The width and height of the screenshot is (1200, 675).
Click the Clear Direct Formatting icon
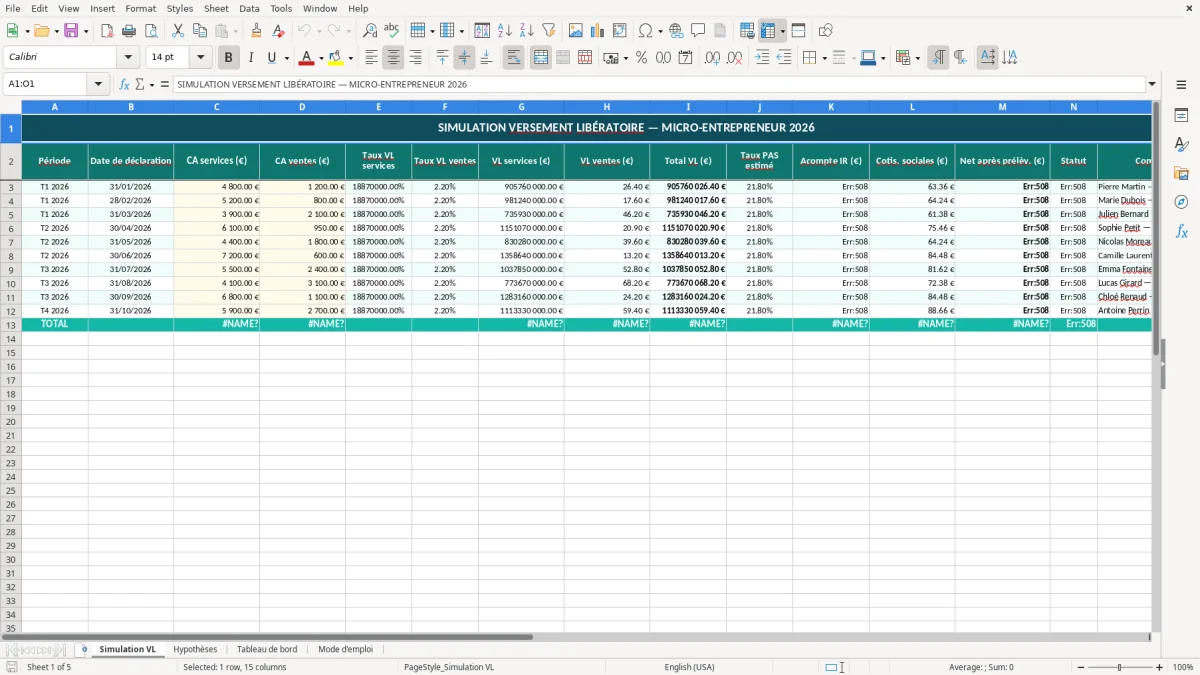pos(278,31)
